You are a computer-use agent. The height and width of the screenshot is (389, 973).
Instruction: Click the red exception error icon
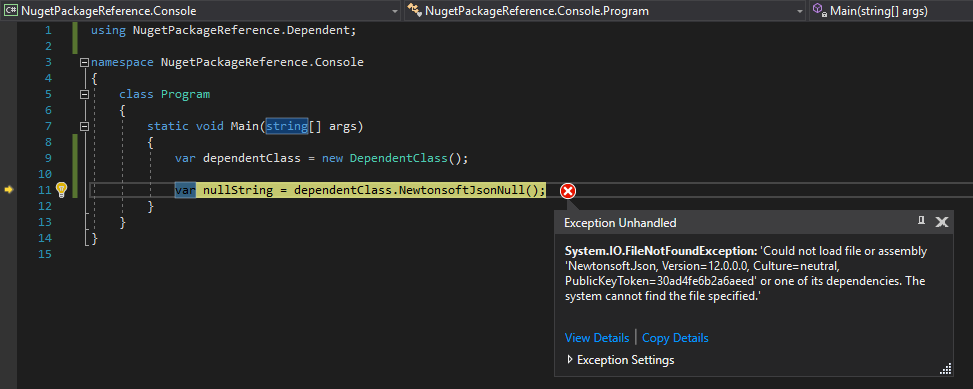tap(568, 191)
